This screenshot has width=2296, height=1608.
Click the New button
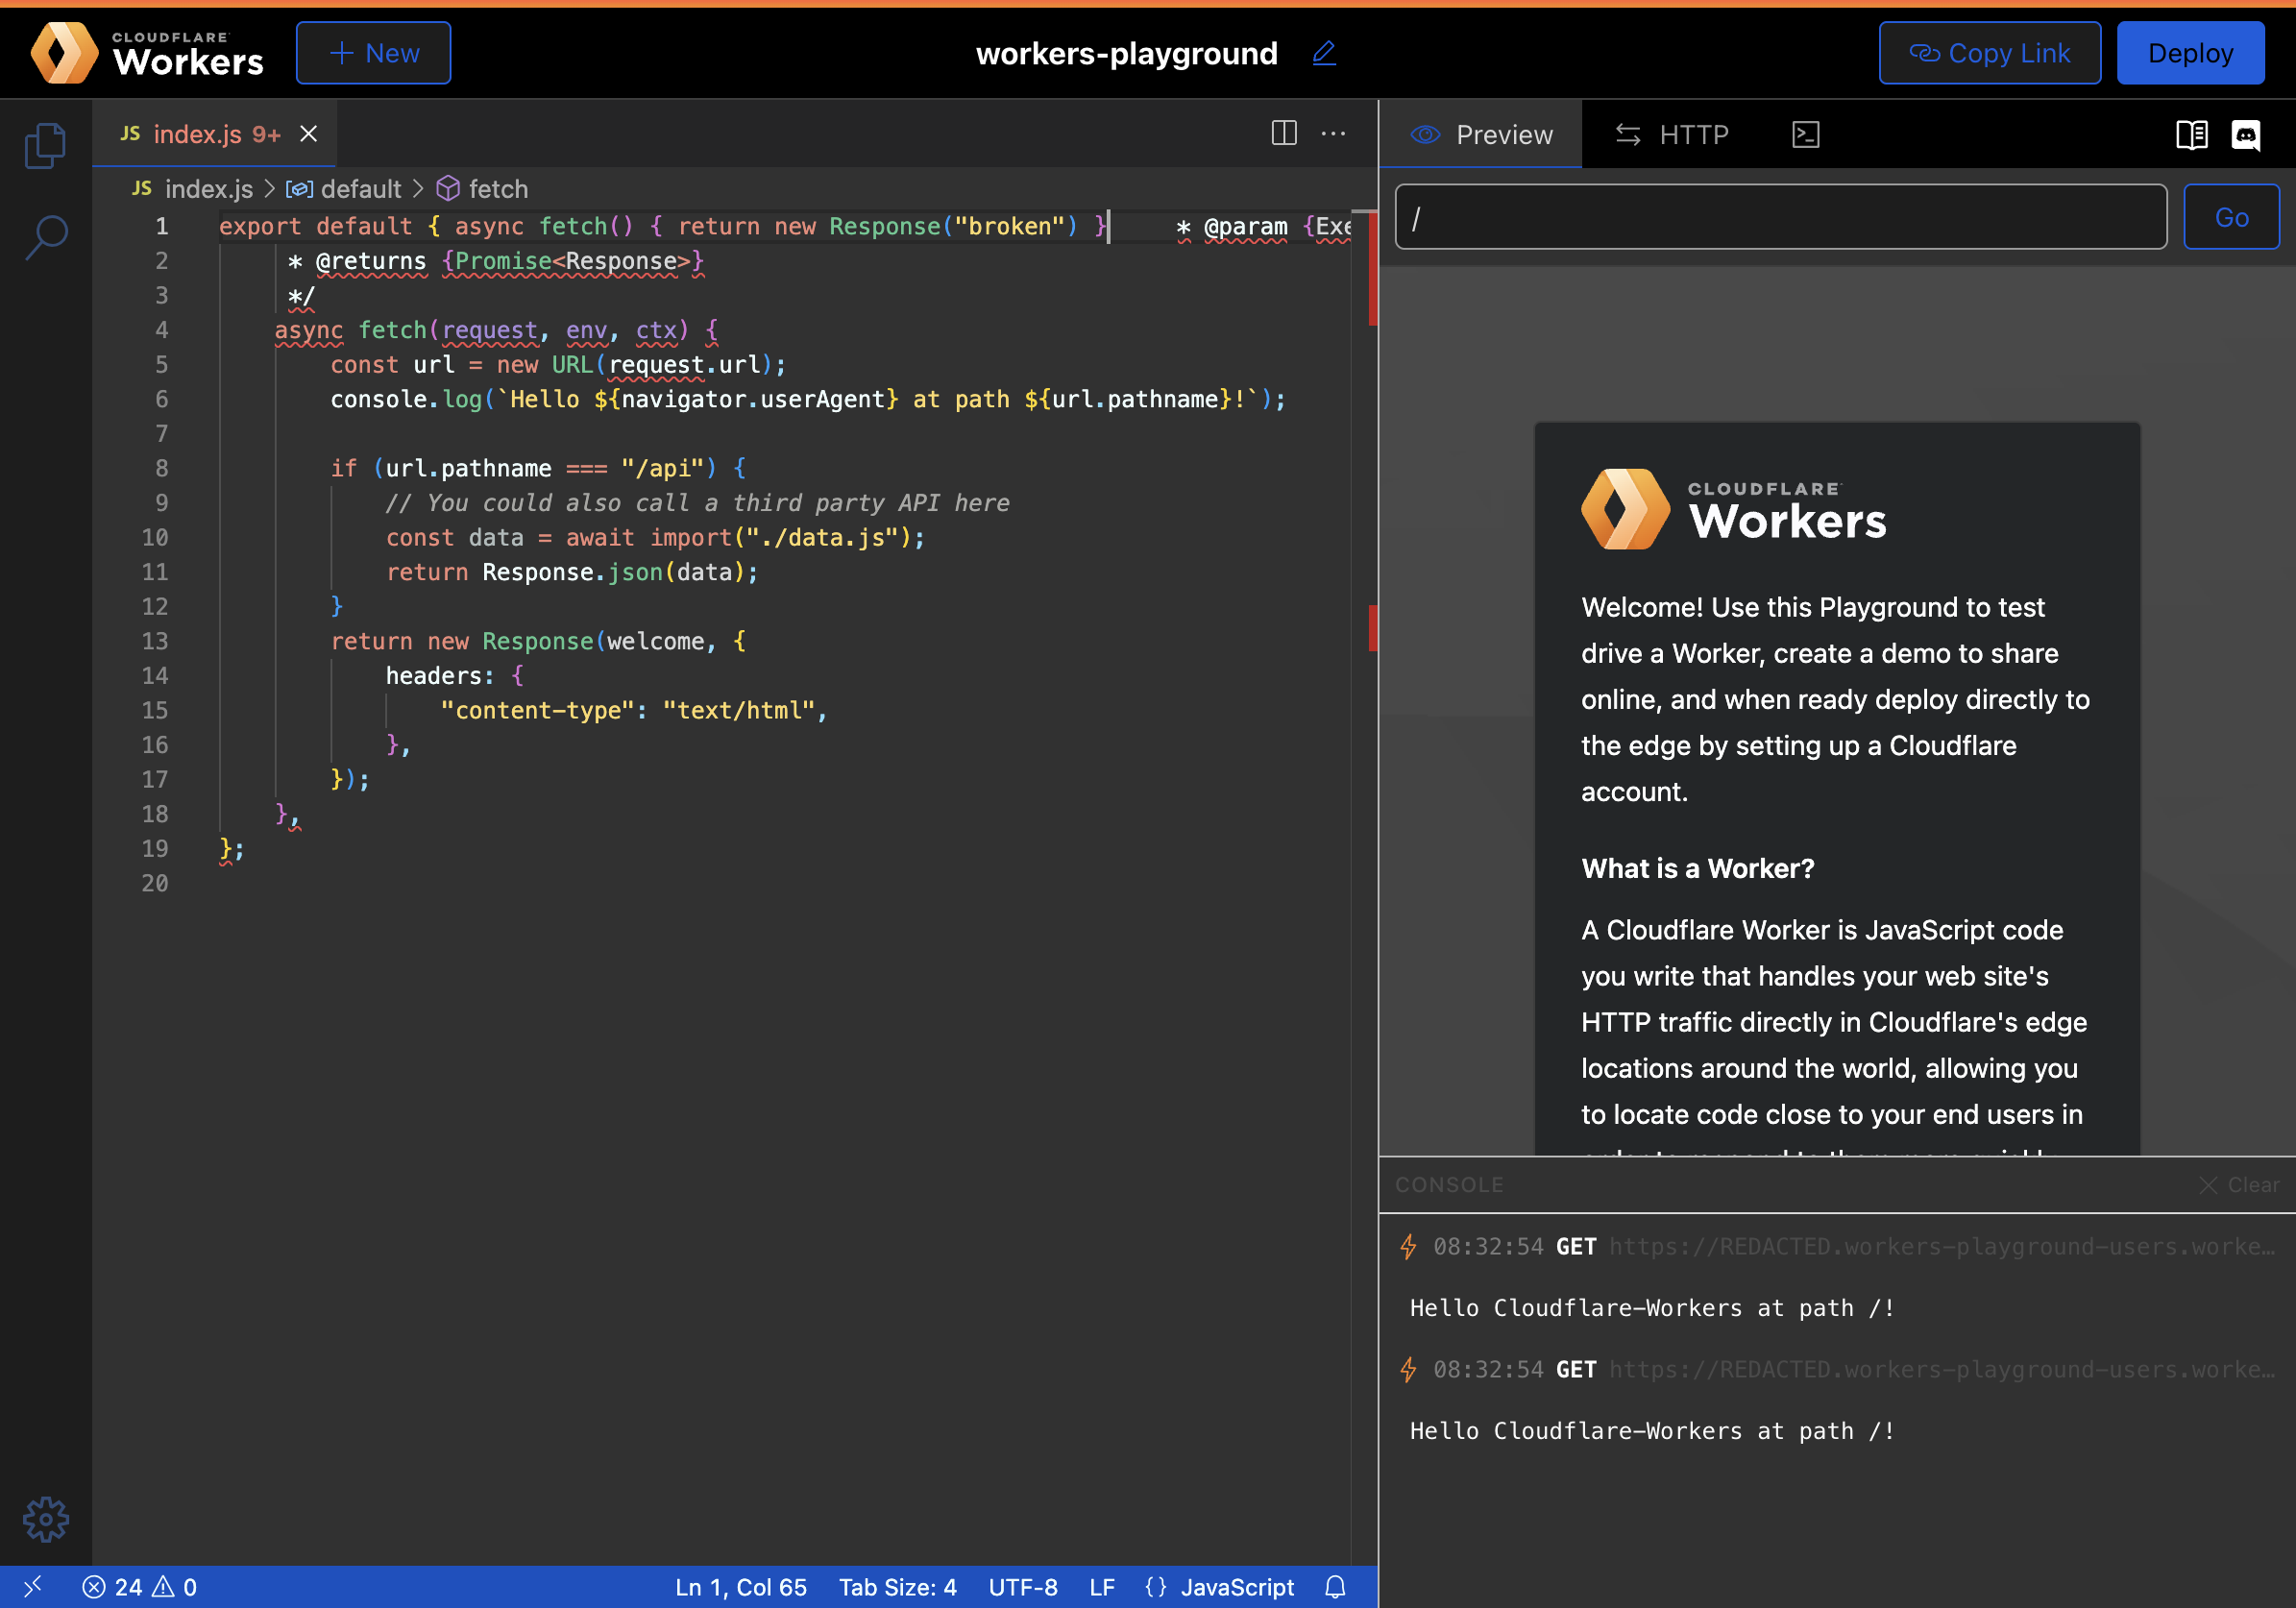tap(373, 53)
